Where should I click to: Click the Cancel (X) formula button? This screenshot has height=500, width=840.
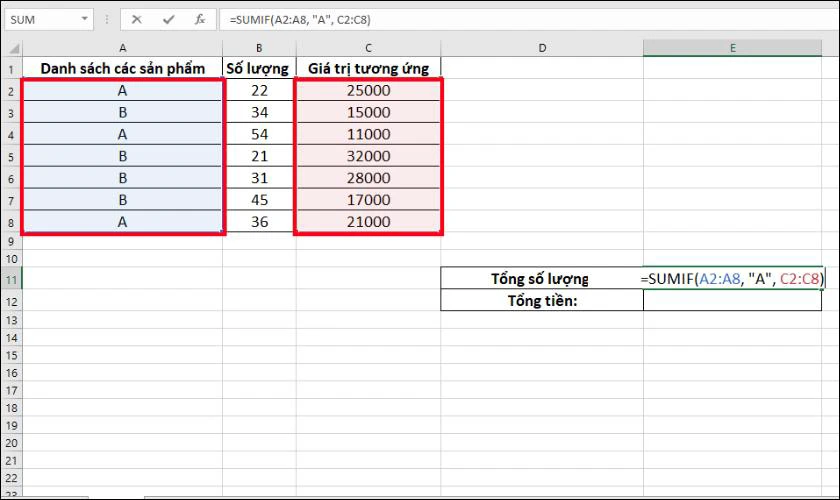tap(137, 20)
